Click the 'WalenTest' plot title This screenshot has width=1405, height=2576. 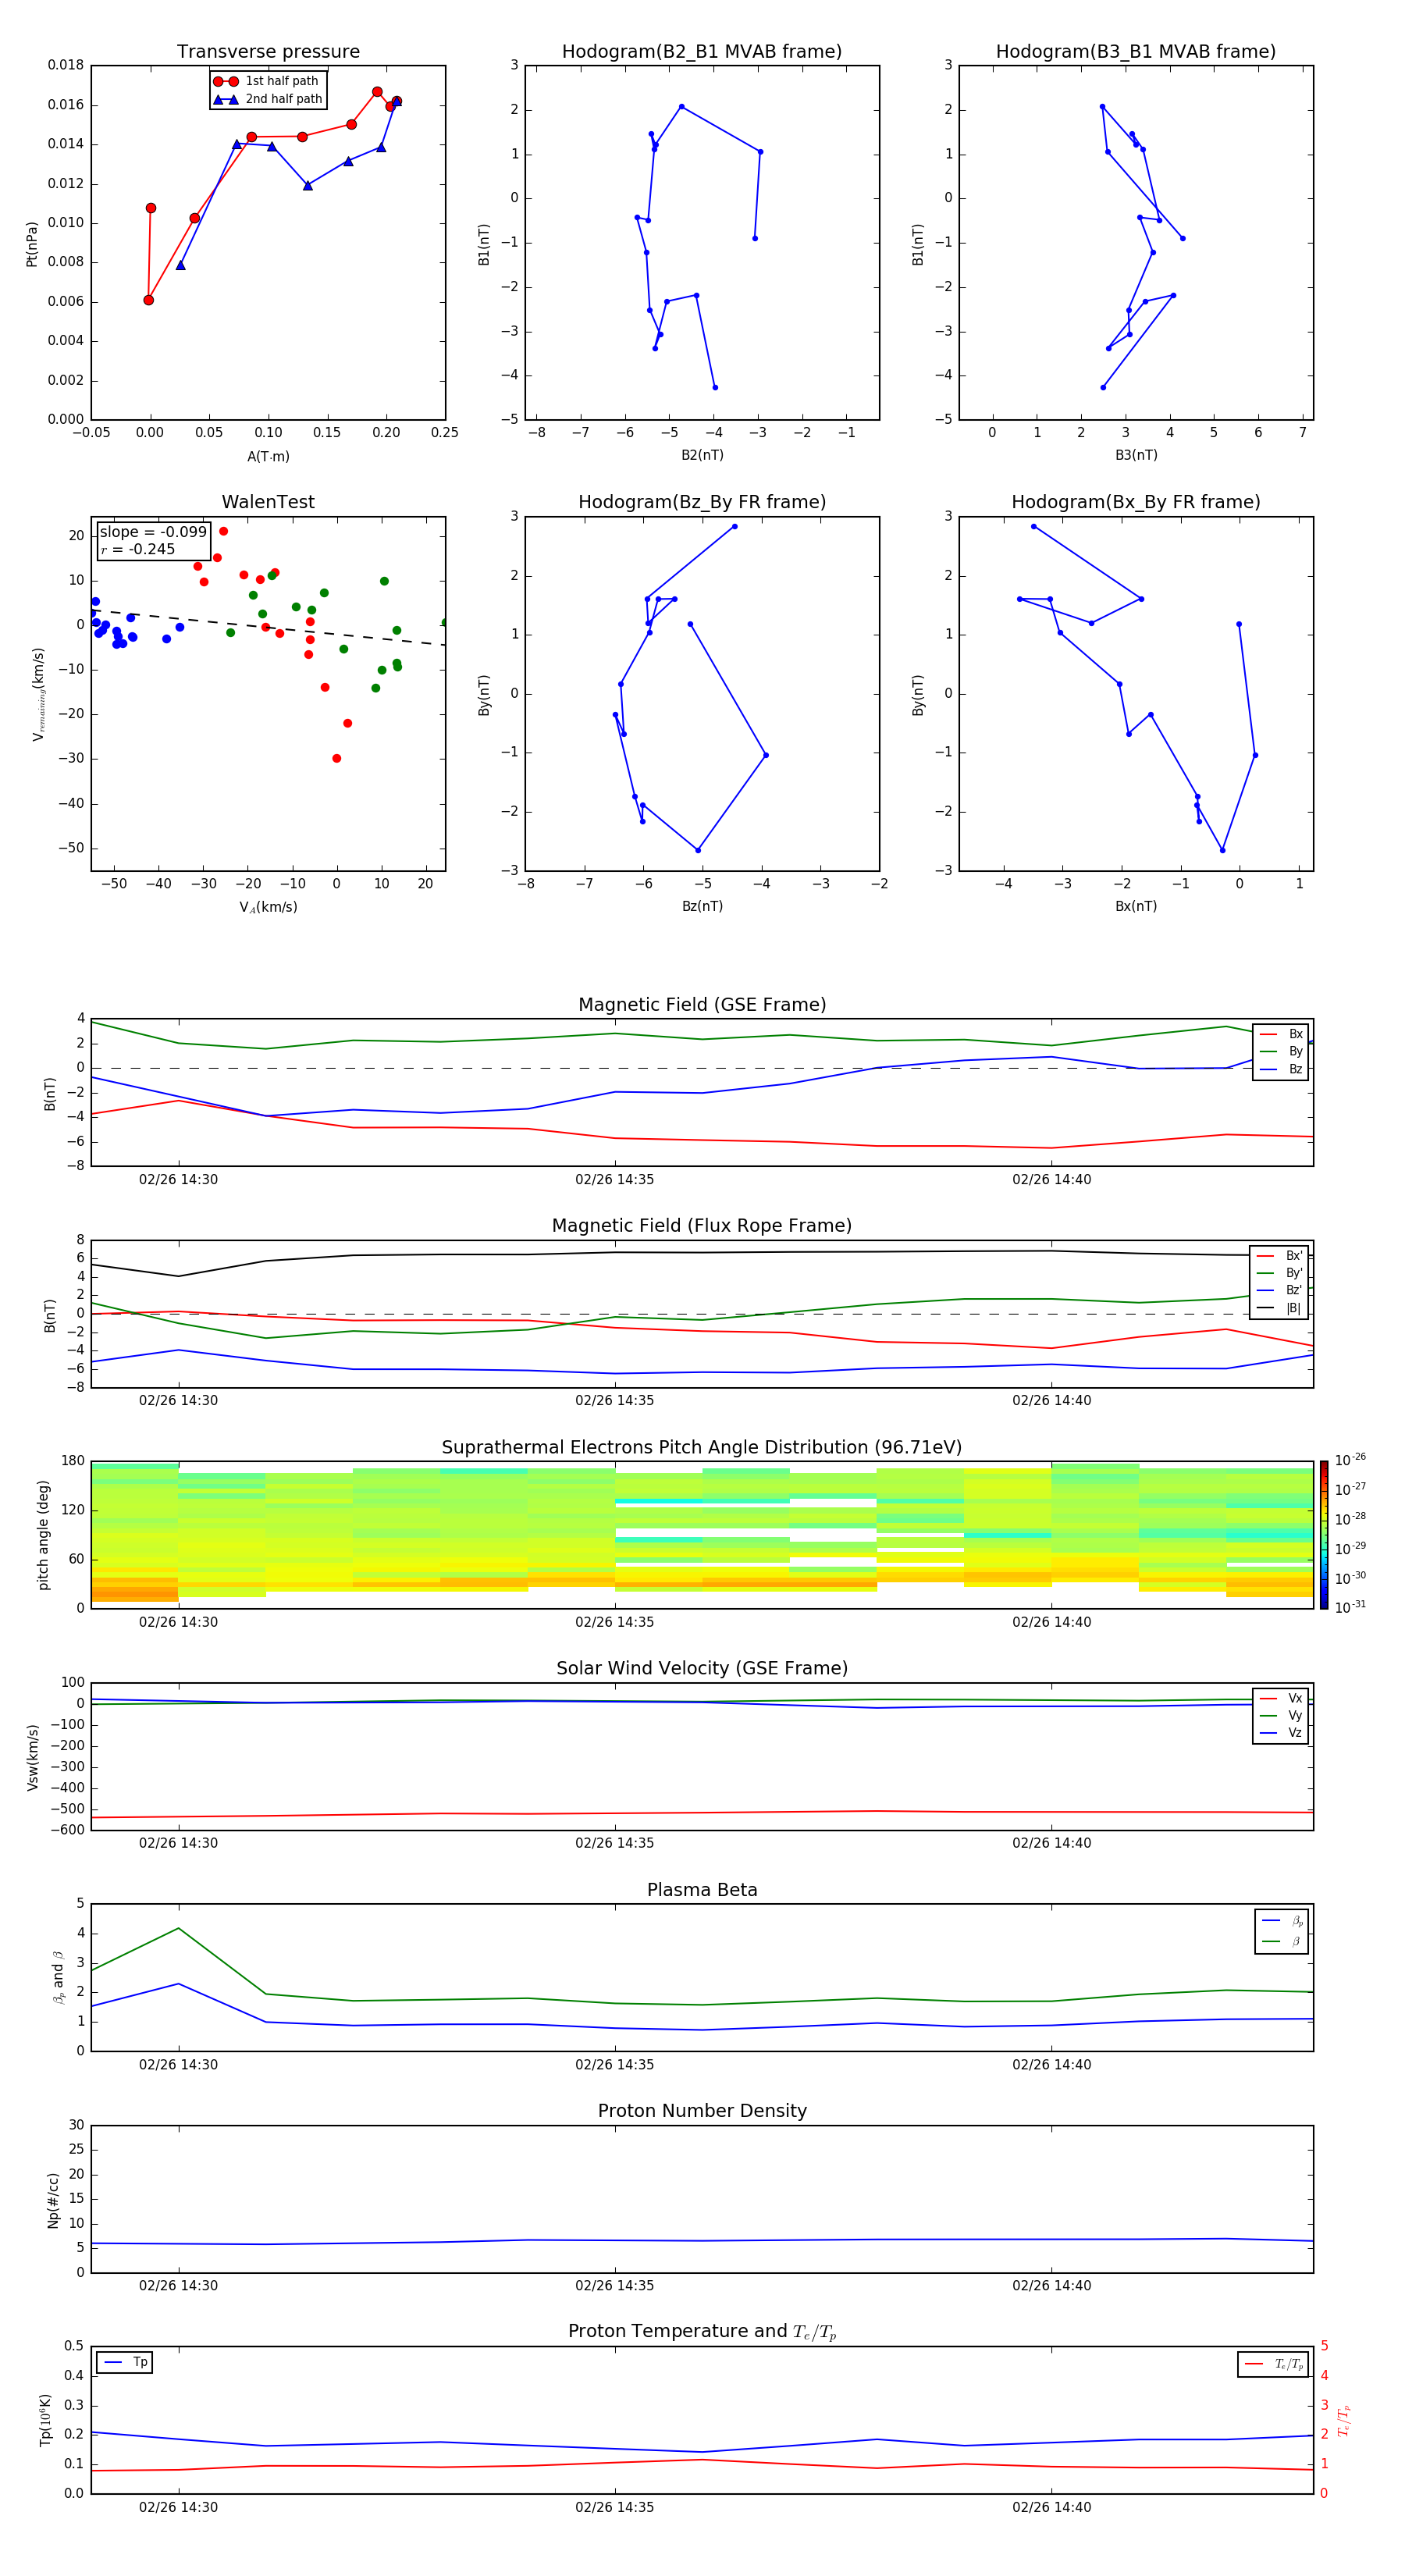click(268, 502)
